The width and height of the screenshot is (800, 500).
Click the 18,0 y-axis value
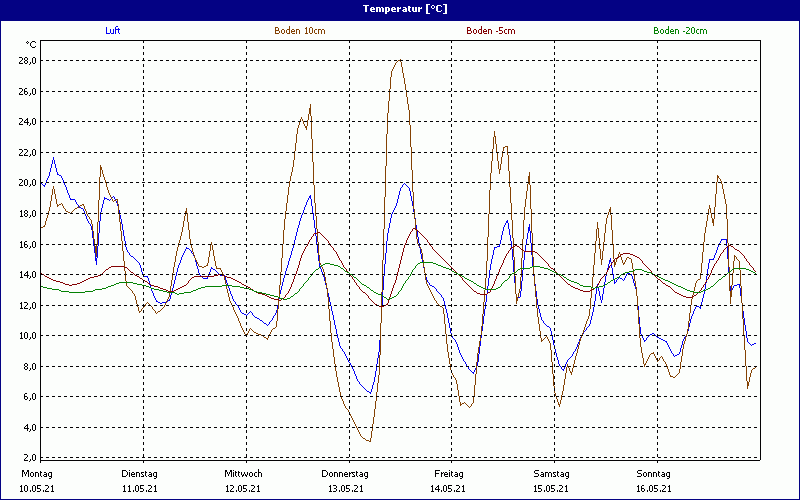click(x=28, y=214)
